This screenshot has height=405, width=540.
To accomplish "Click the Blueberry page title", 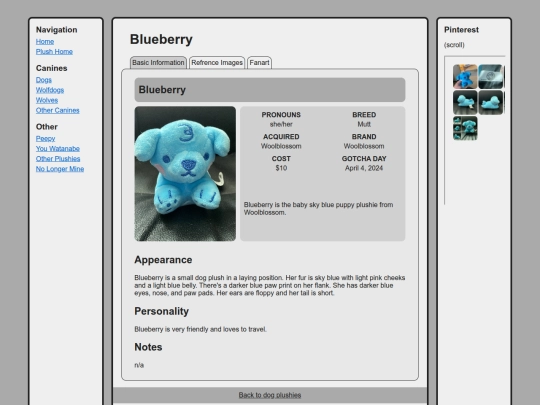I will coord(161,39).
